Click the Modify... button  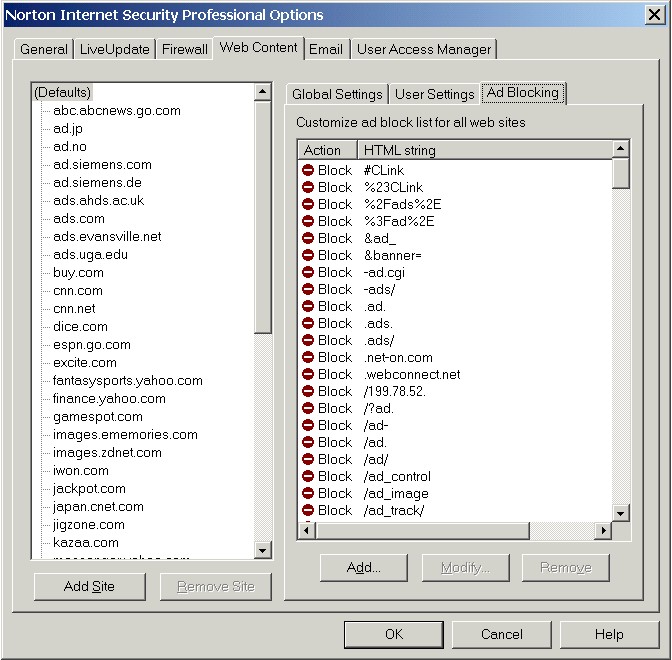465,567
